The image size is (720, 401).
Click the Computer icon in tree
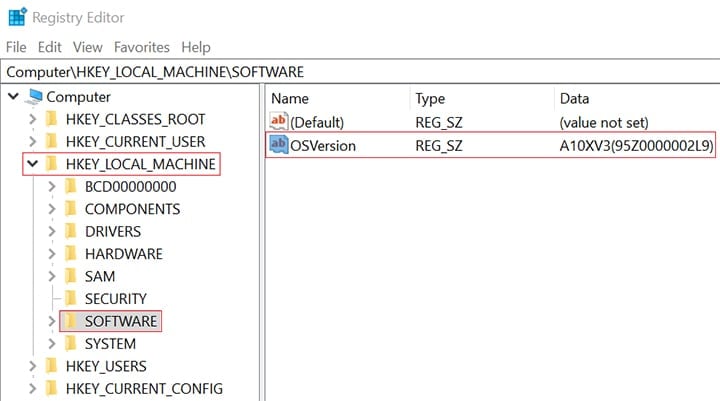[34, 96]
